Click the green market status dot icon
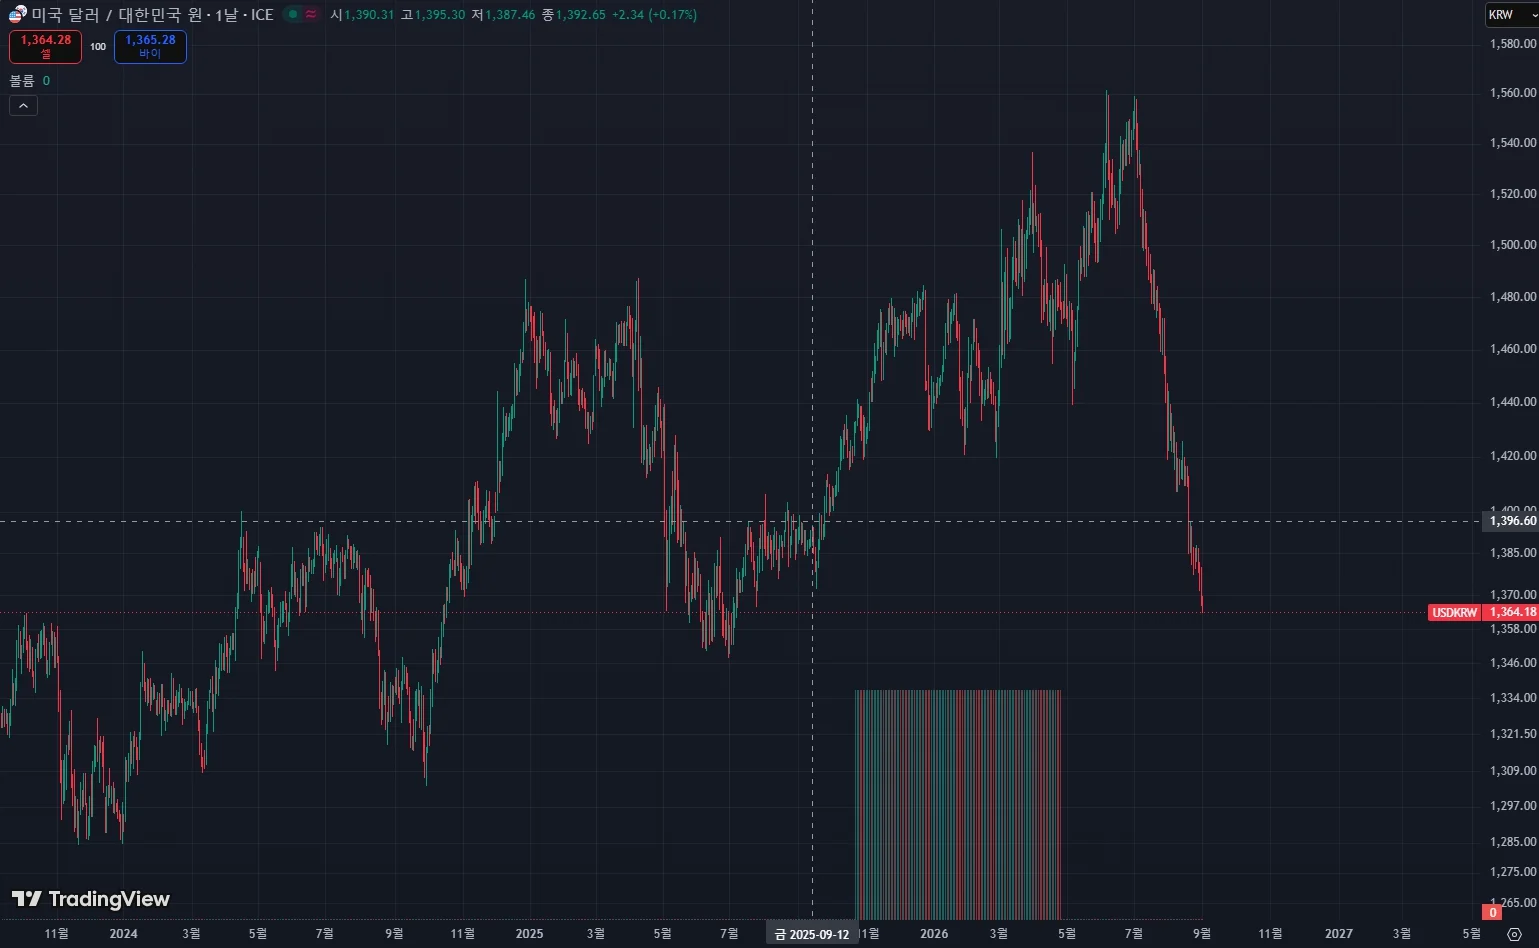 [x=292, y=14]
